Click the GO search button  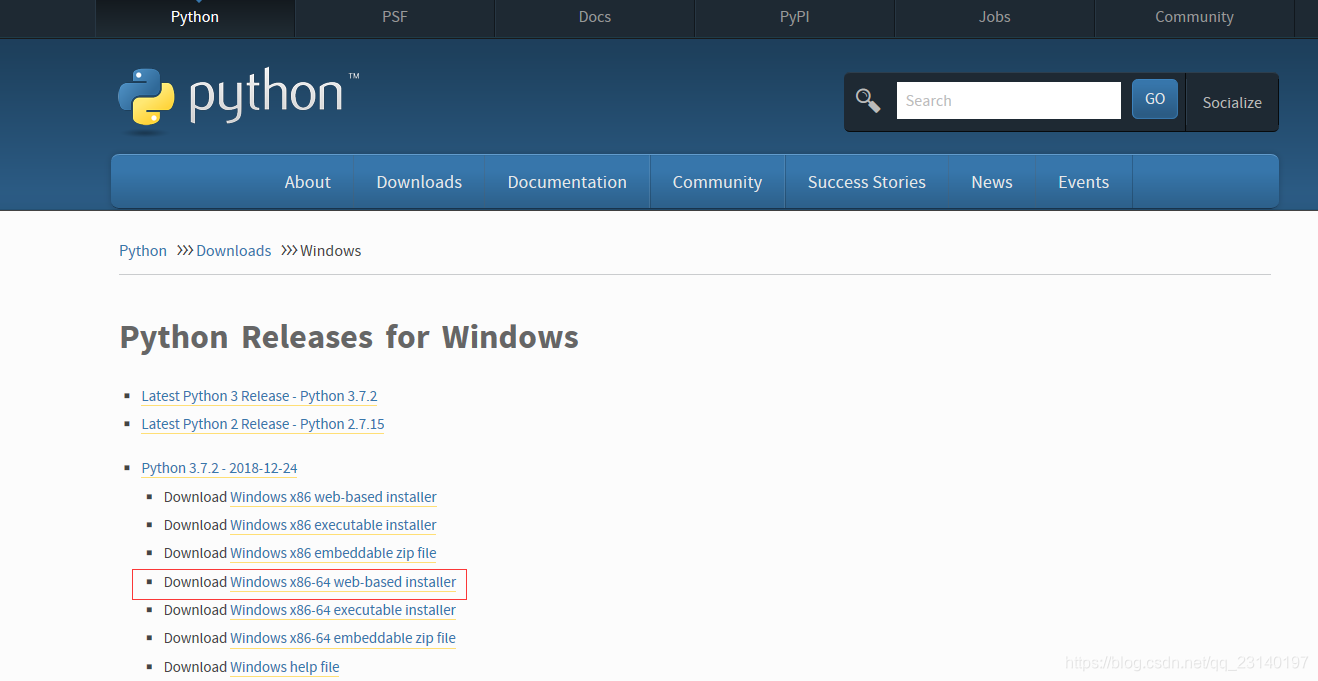(x=1155, y=99)
